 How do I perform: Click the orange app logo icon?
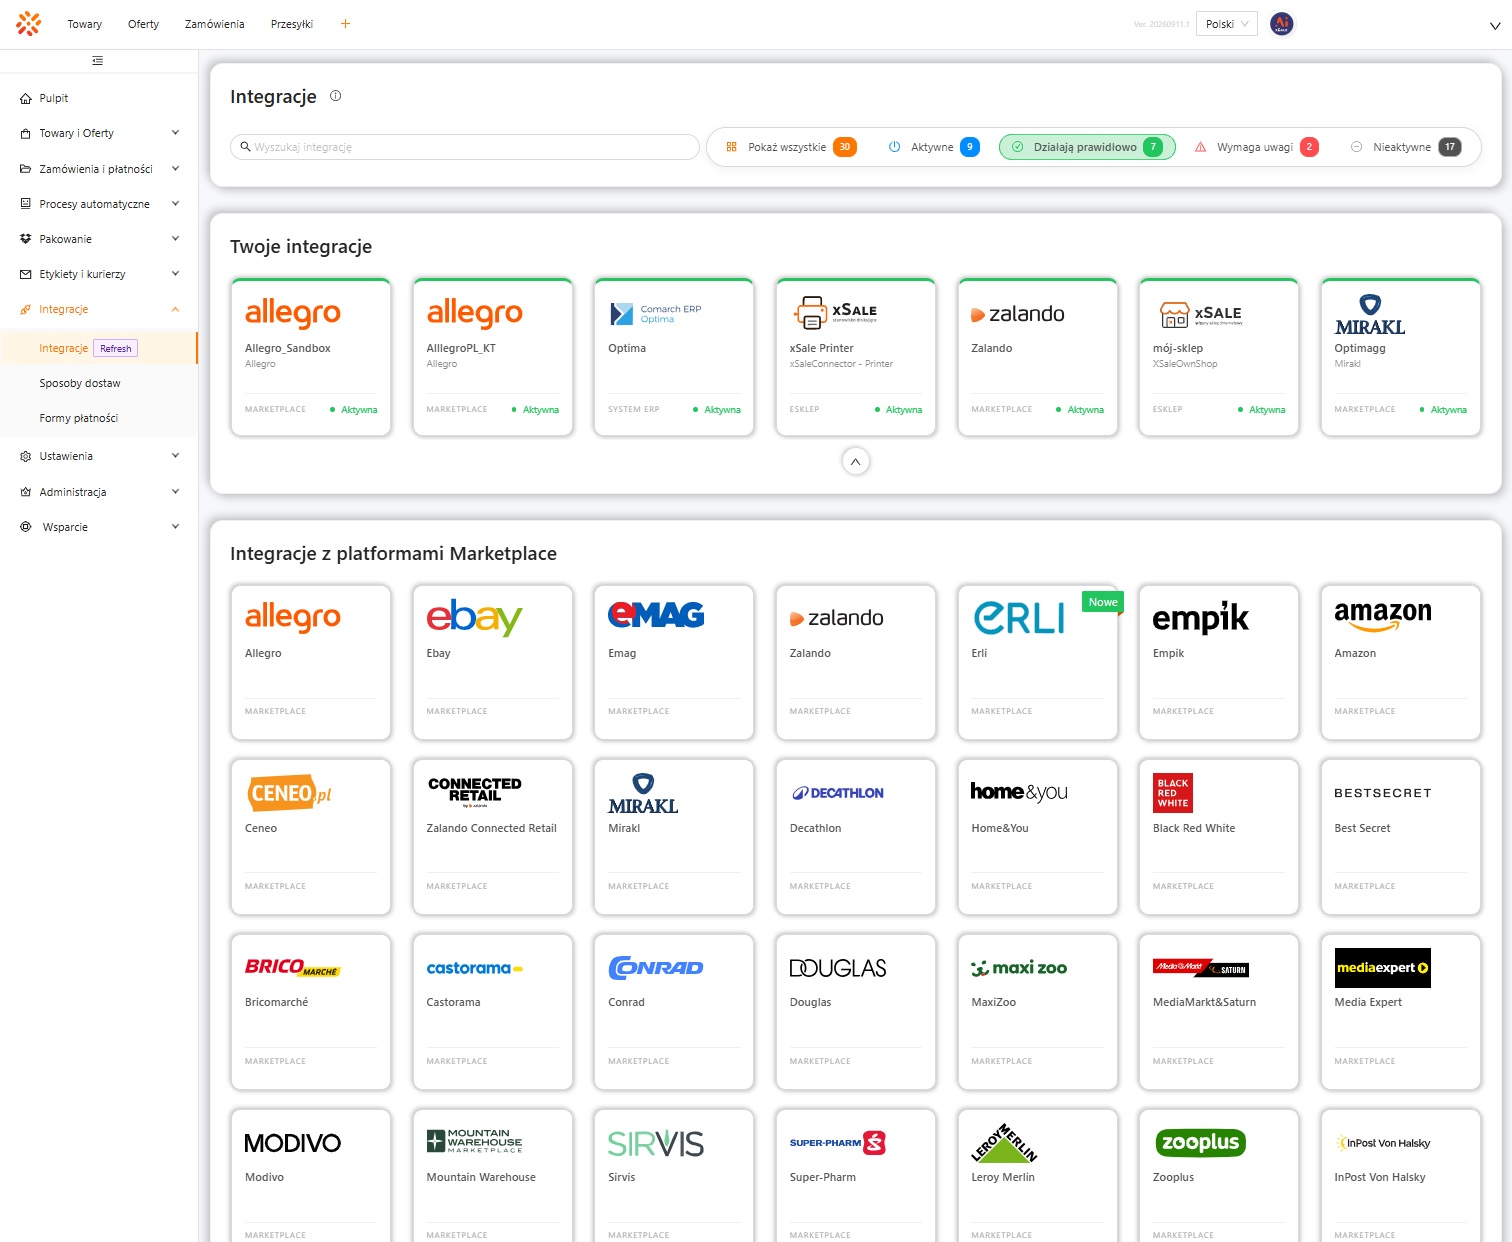click(28, 24)
